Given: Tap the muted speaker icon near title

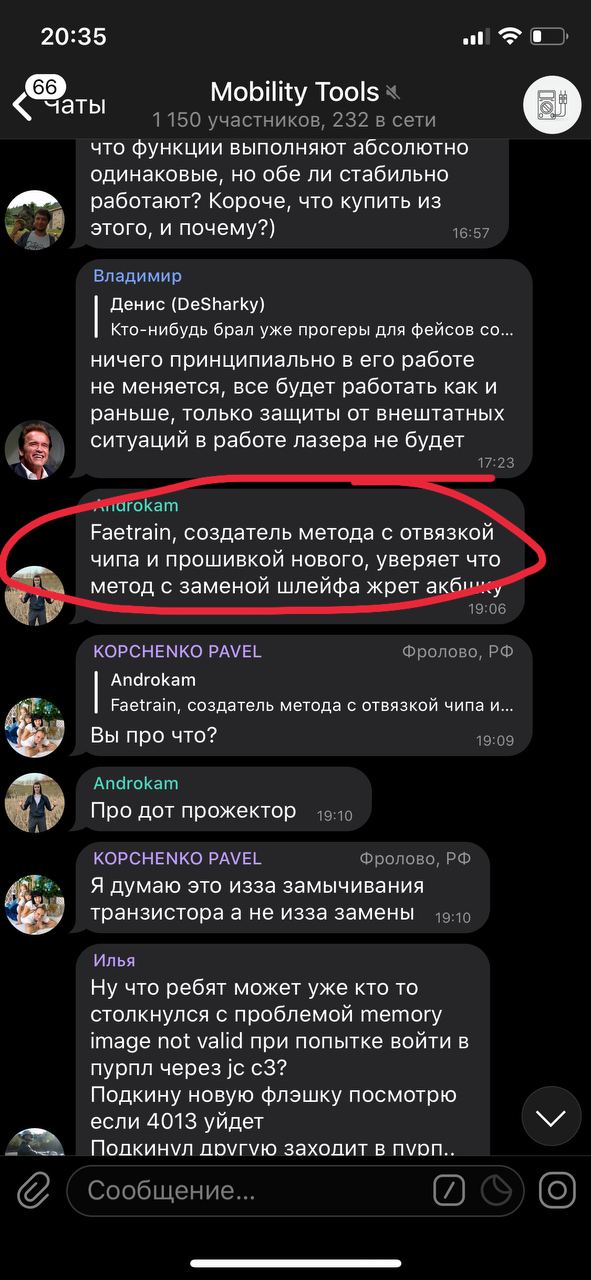Looking at the screenshot, I should [x=393, y=93].
